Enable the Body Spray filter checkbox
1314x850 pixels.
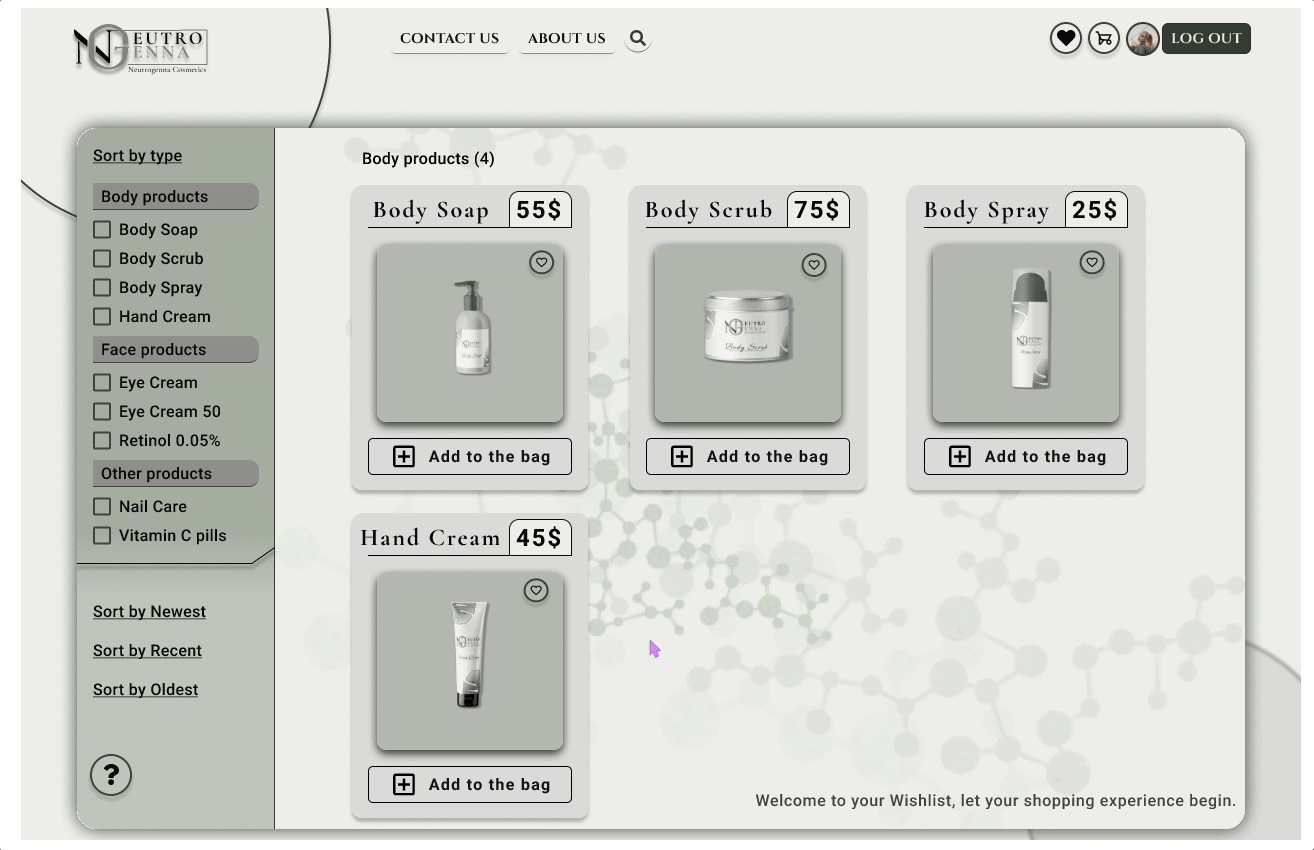[x=102, y=288]
